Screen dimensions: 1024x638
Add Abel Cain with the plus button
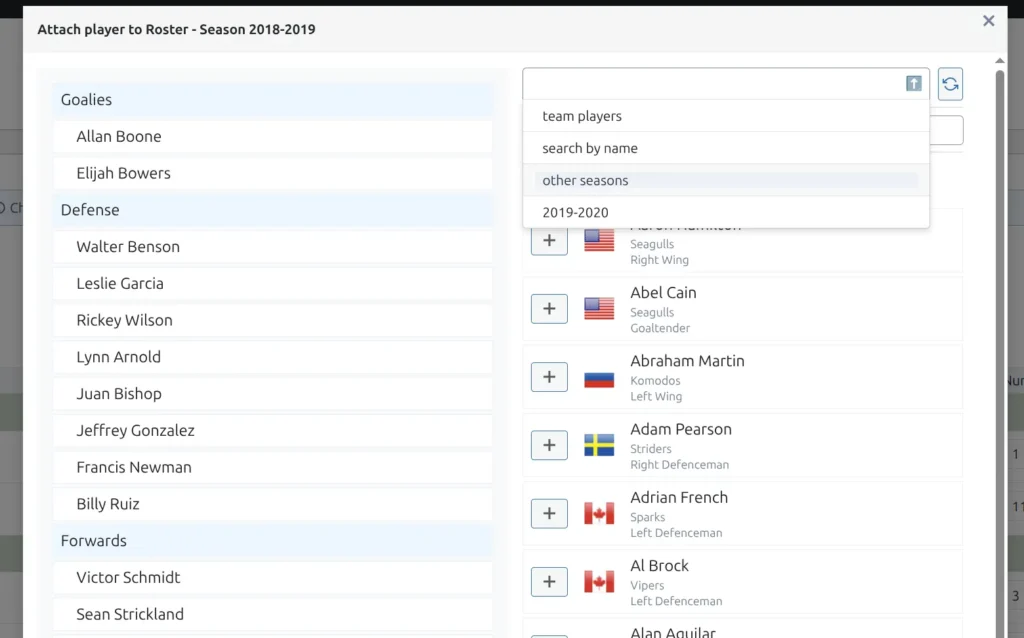pyautogui.click(x=549, y=308)
